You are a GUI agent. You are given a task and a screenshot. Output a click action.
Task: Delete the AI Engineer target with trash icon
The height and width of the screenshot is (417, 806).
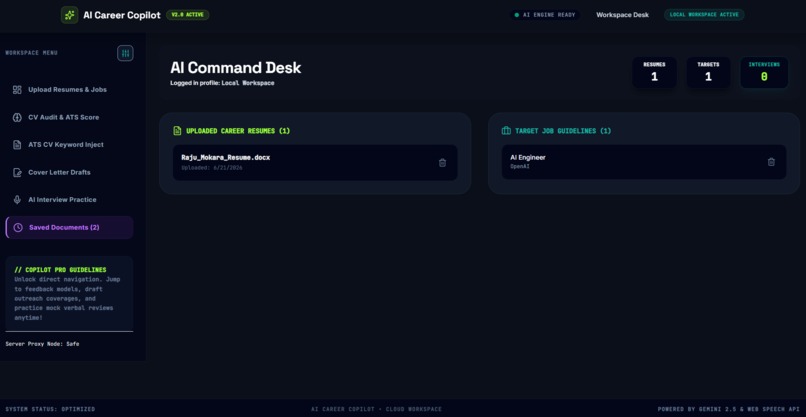click(771, 162)
